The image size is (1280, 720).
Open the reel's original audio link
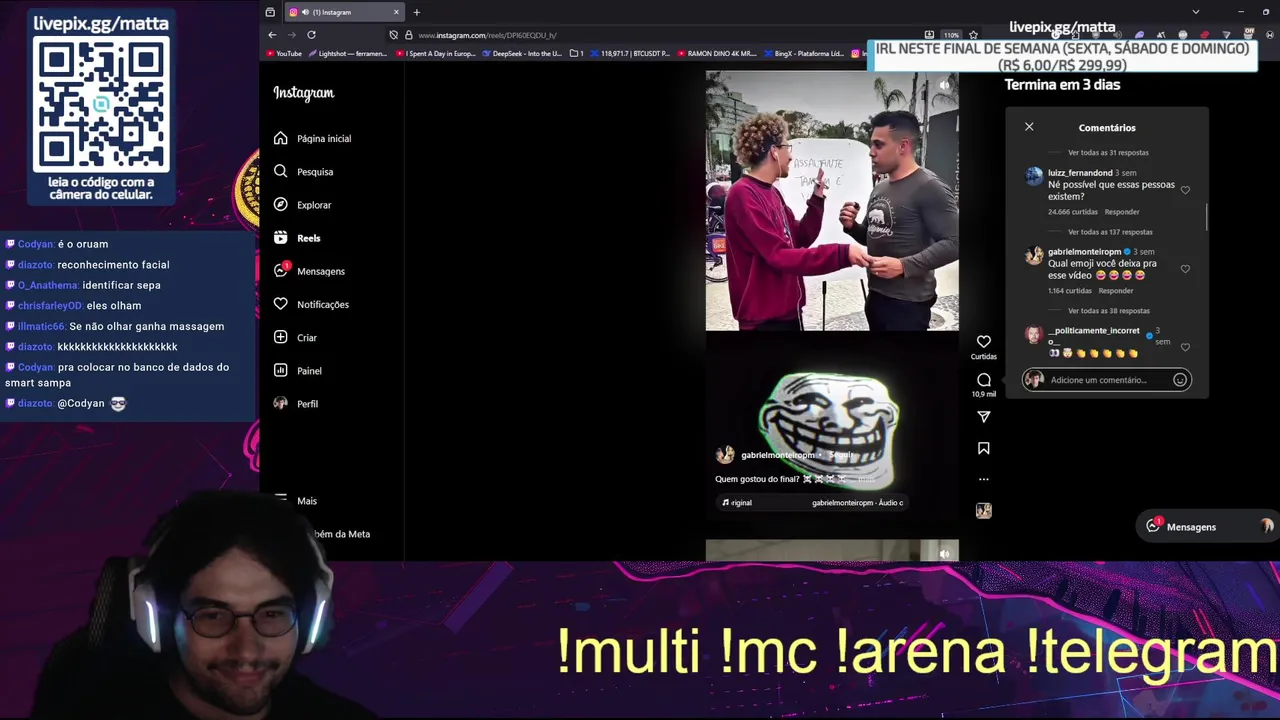coord(812,503)
